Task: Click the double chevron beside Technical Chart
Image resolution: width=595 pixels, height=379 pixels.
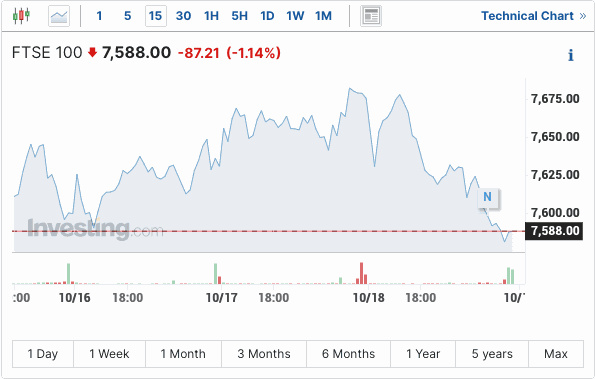Action: click(x=583, y=16)
